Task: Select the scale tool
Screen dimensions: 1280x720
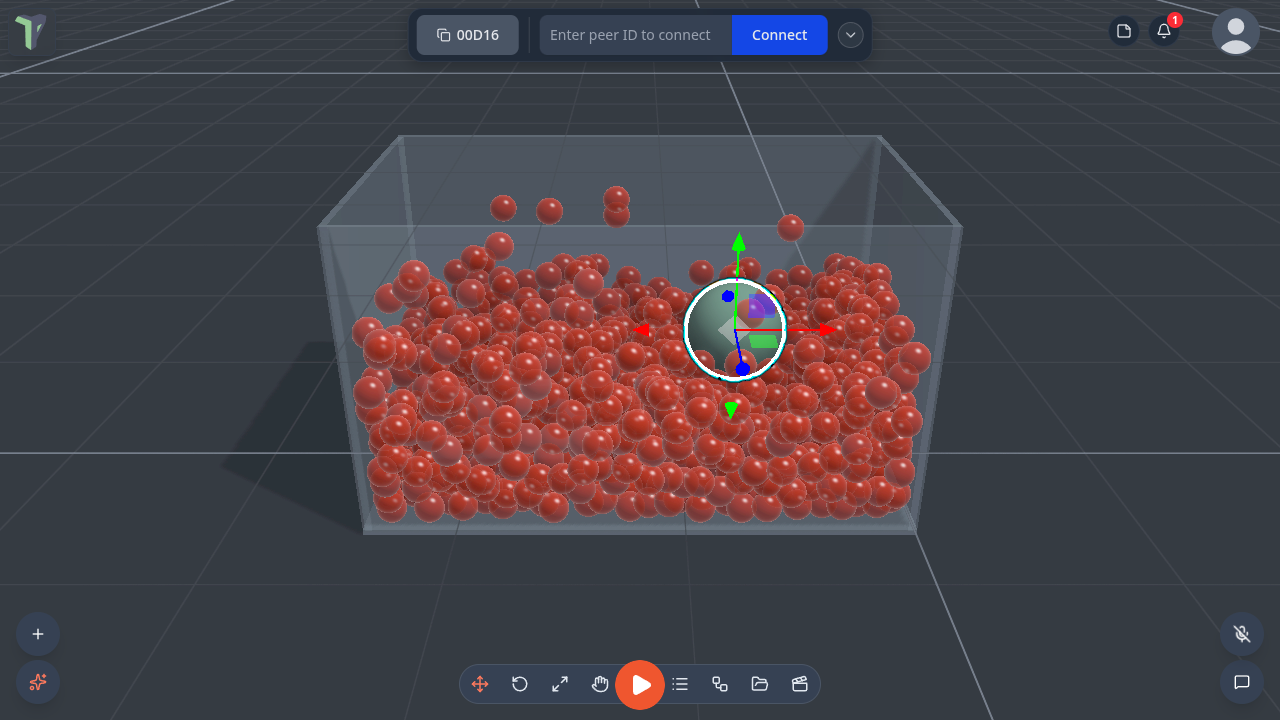Action: [560, 684]
